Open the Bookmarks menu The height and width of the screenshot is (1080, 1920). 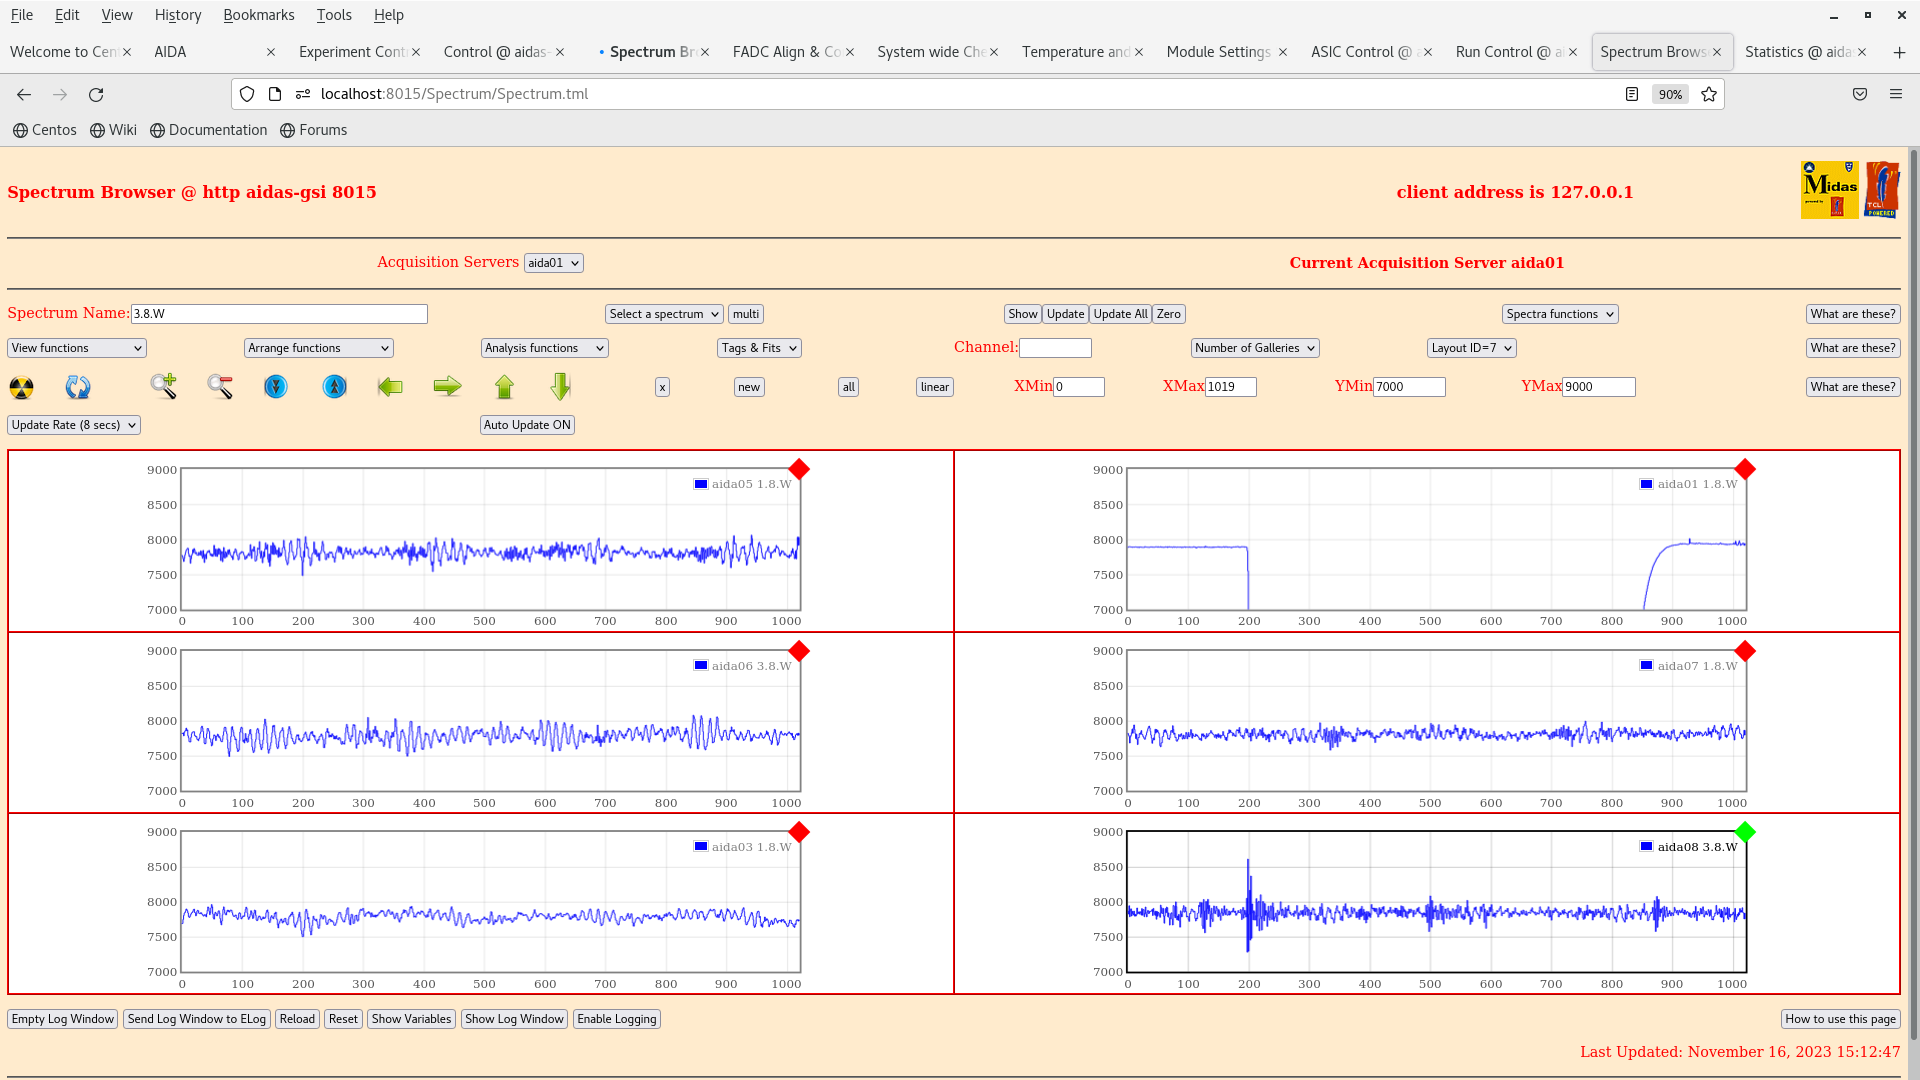pos(258,15)
